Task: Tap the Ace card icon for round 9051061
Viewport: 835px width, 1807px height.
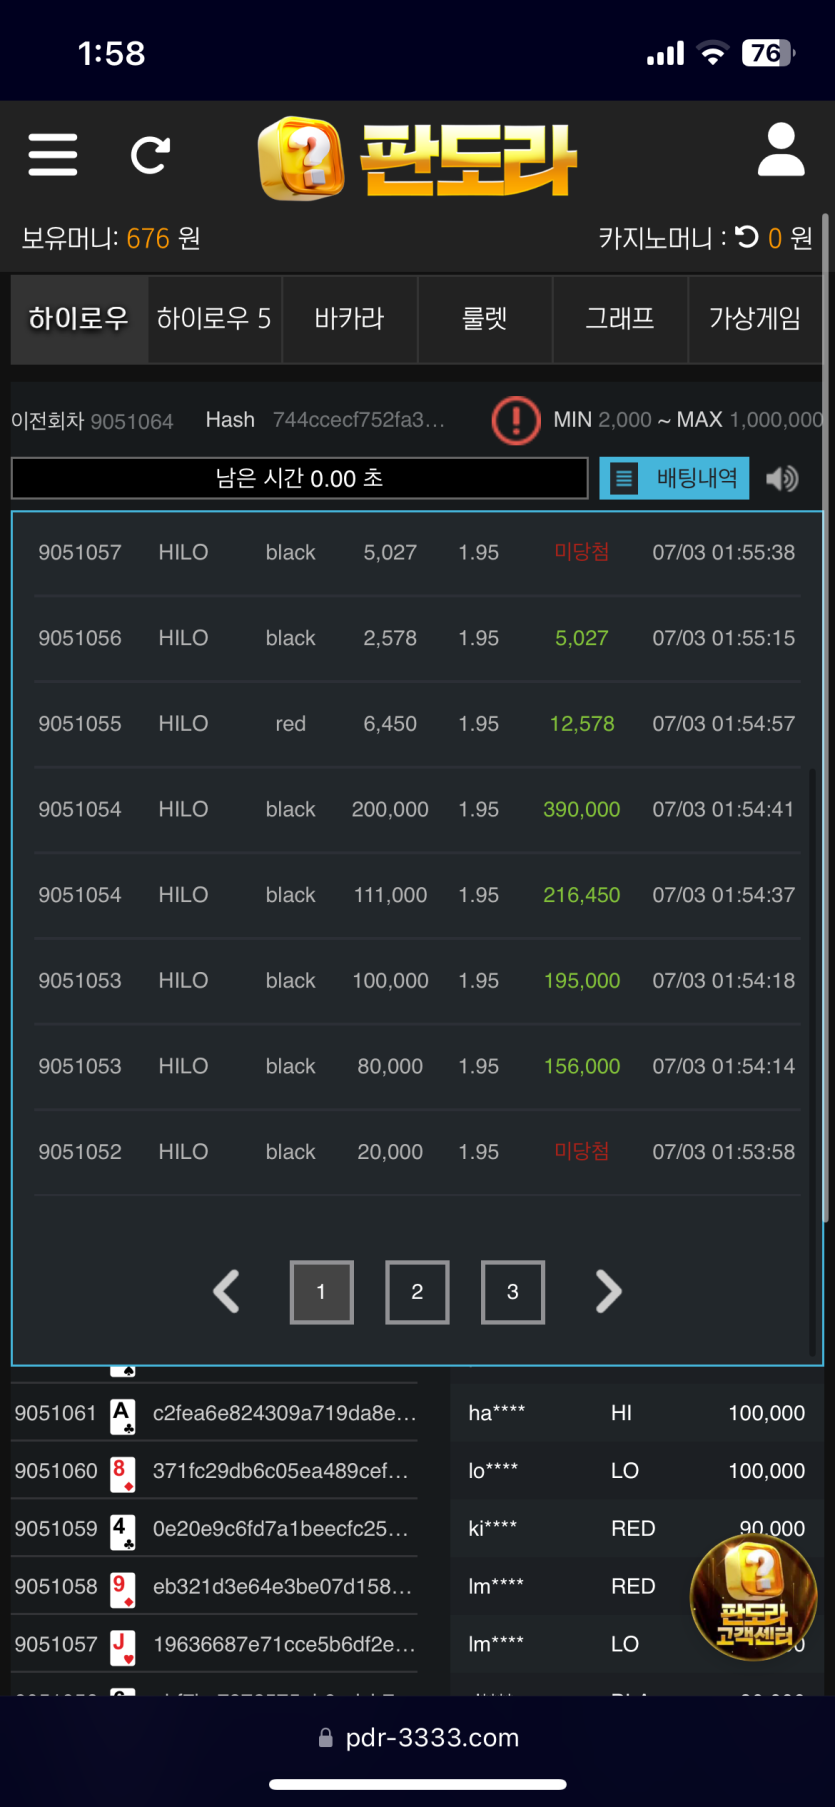Action: tap(123, 1414)
